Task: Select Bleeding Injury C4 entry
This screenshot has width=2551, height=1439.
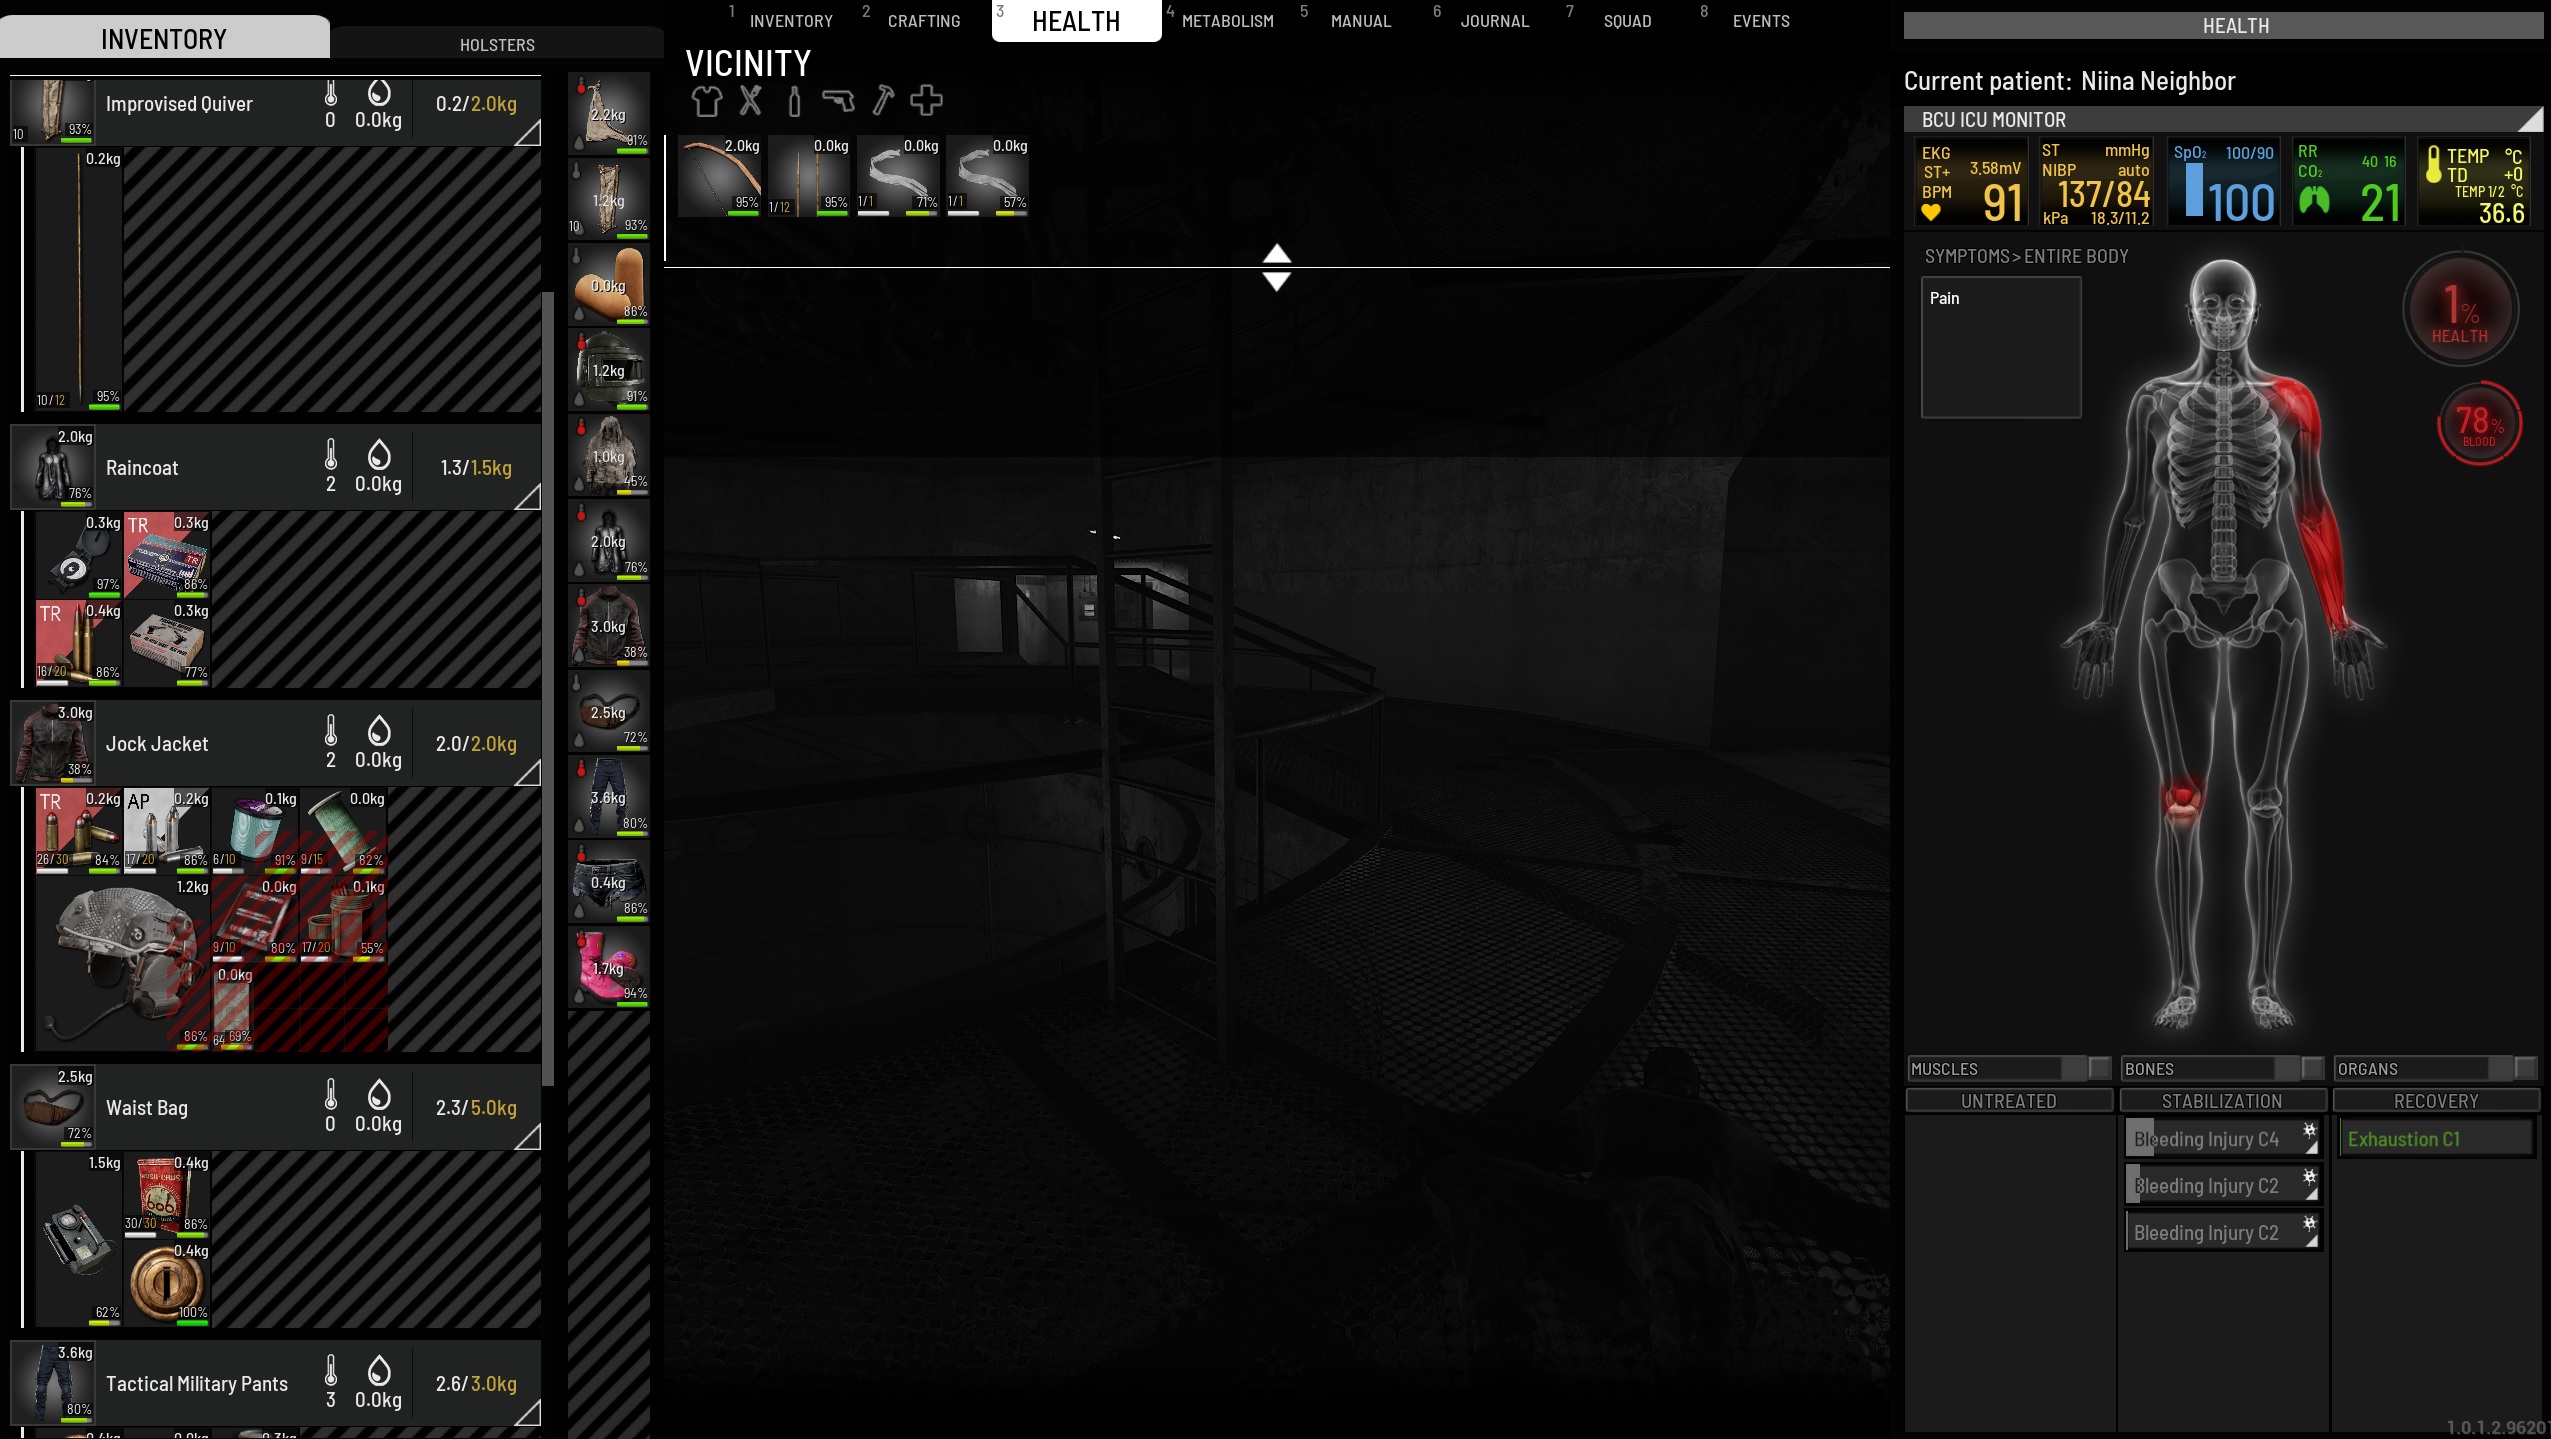Action: tap(2222, 1139)
